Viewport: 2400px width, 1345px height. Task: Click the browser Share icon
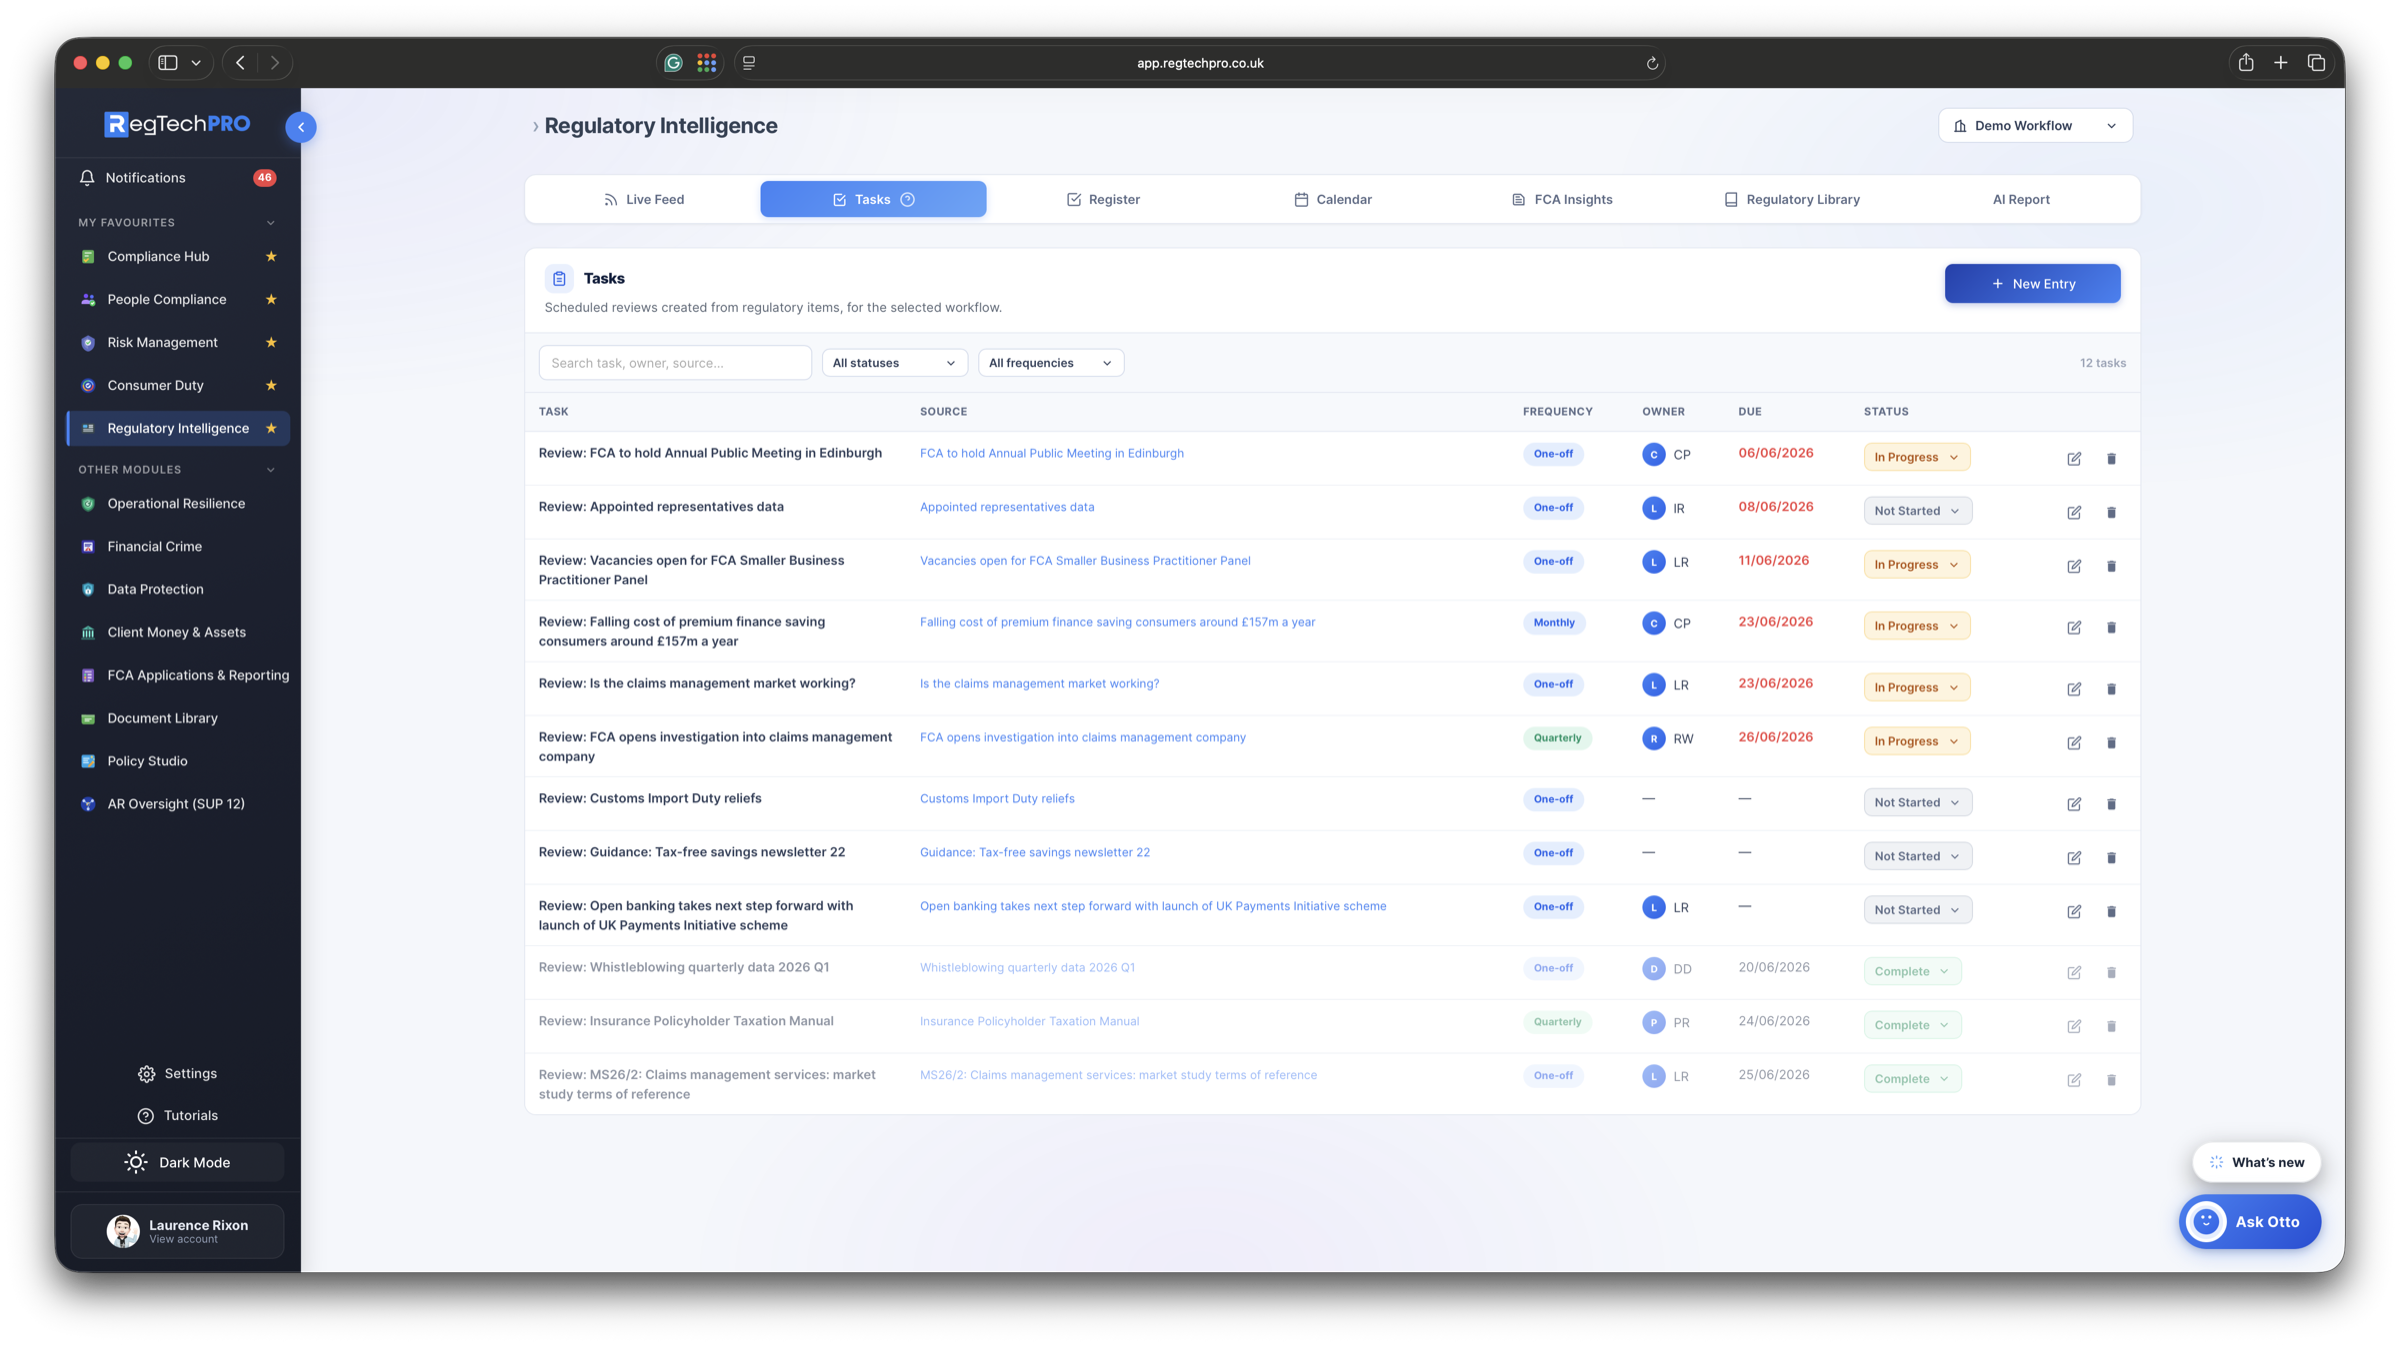(2246, 62)
